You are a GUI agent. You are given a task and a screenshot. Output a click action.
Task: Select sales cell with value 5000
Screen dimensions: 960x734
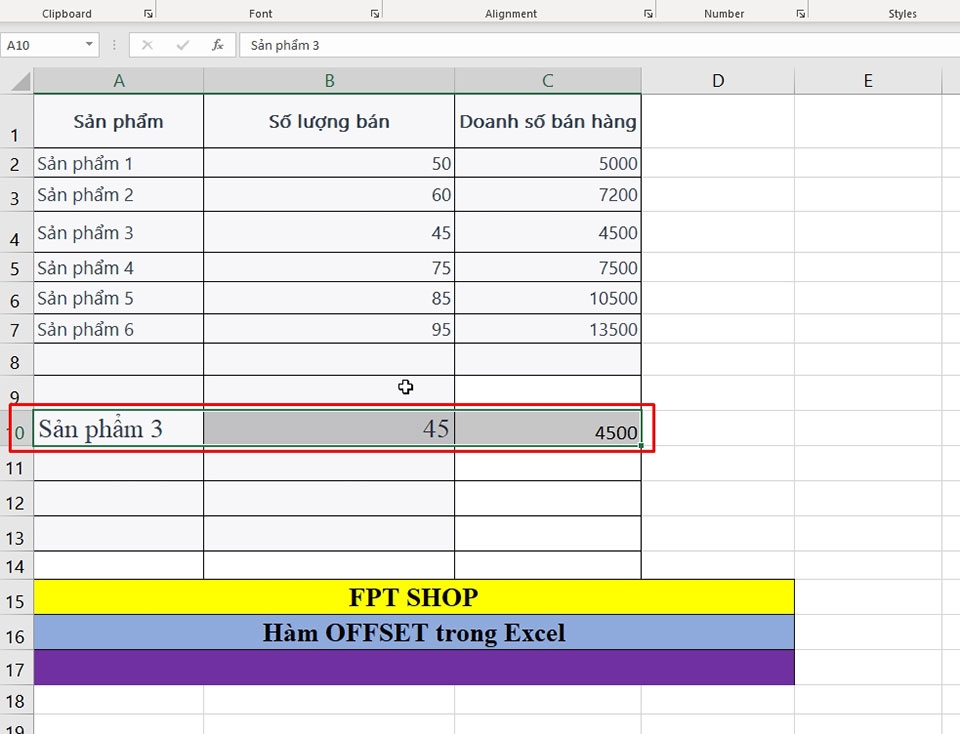point(548,163)
